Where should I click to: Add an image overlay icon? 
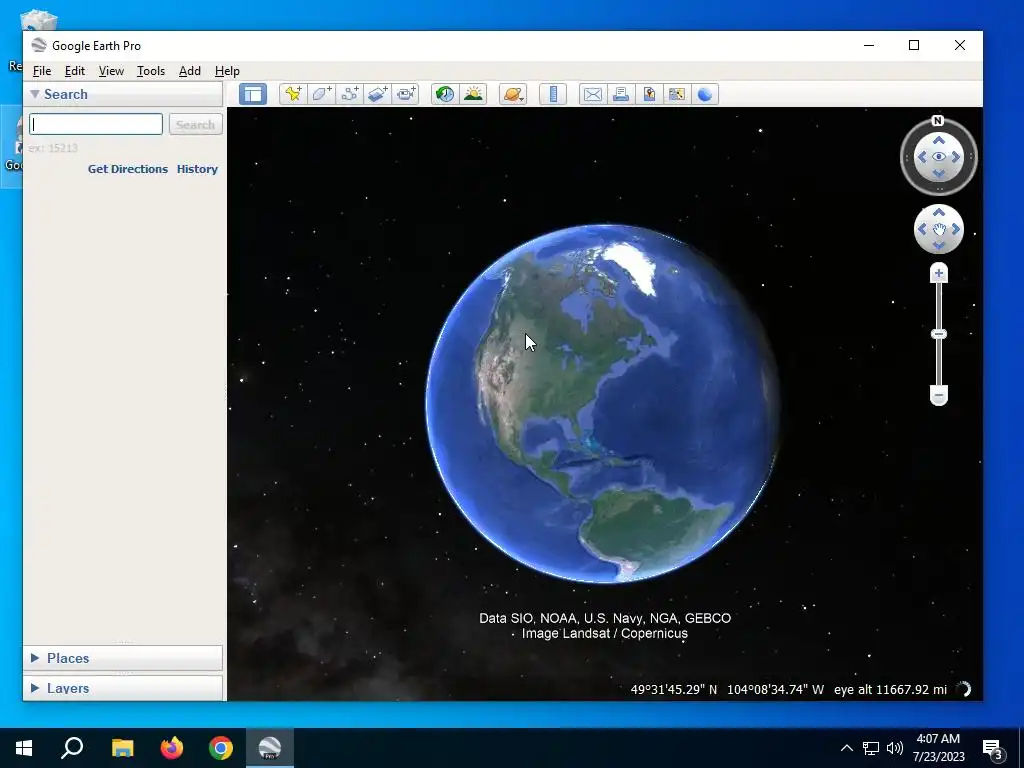coord(377,94)
